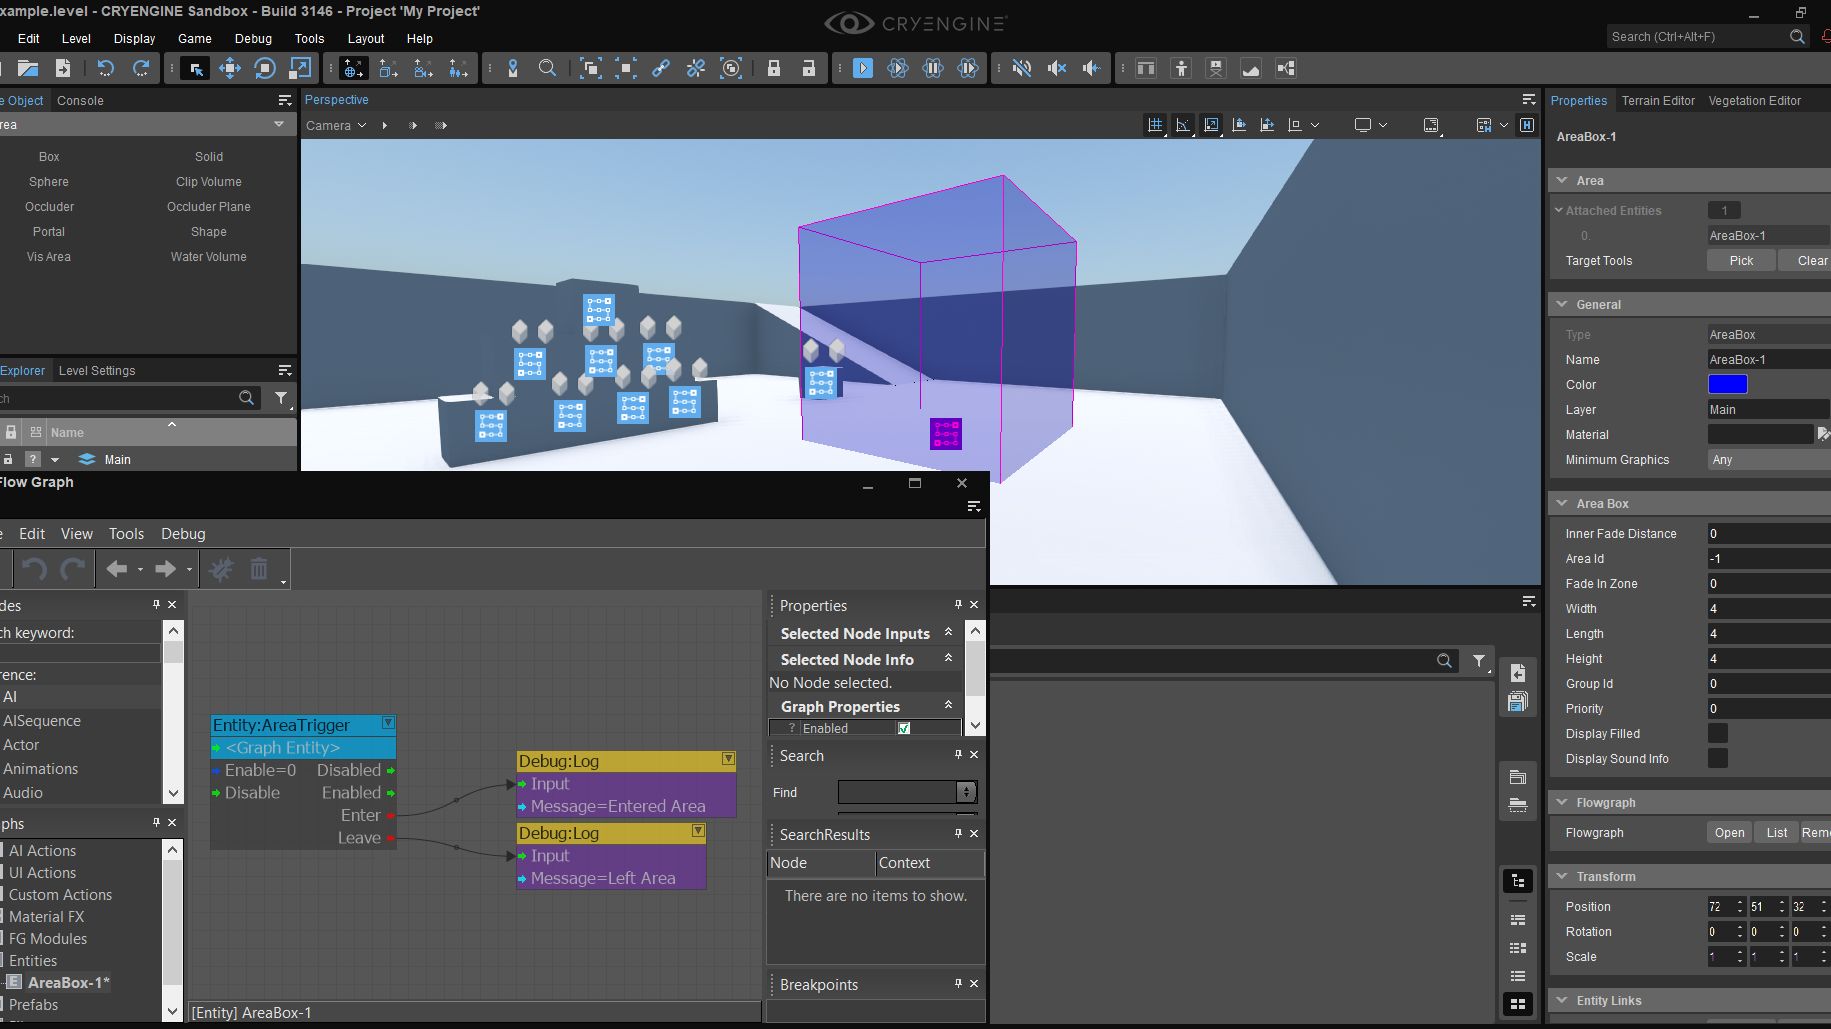
Task: Select the Rotate tool in toolbar
Action: (265, 68)
